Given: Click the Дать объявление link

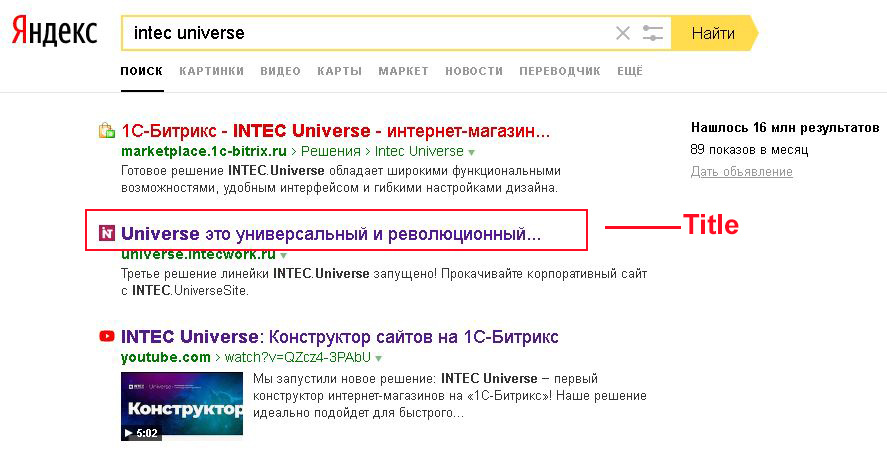Looking at the screenshot, I should (742, 171).
